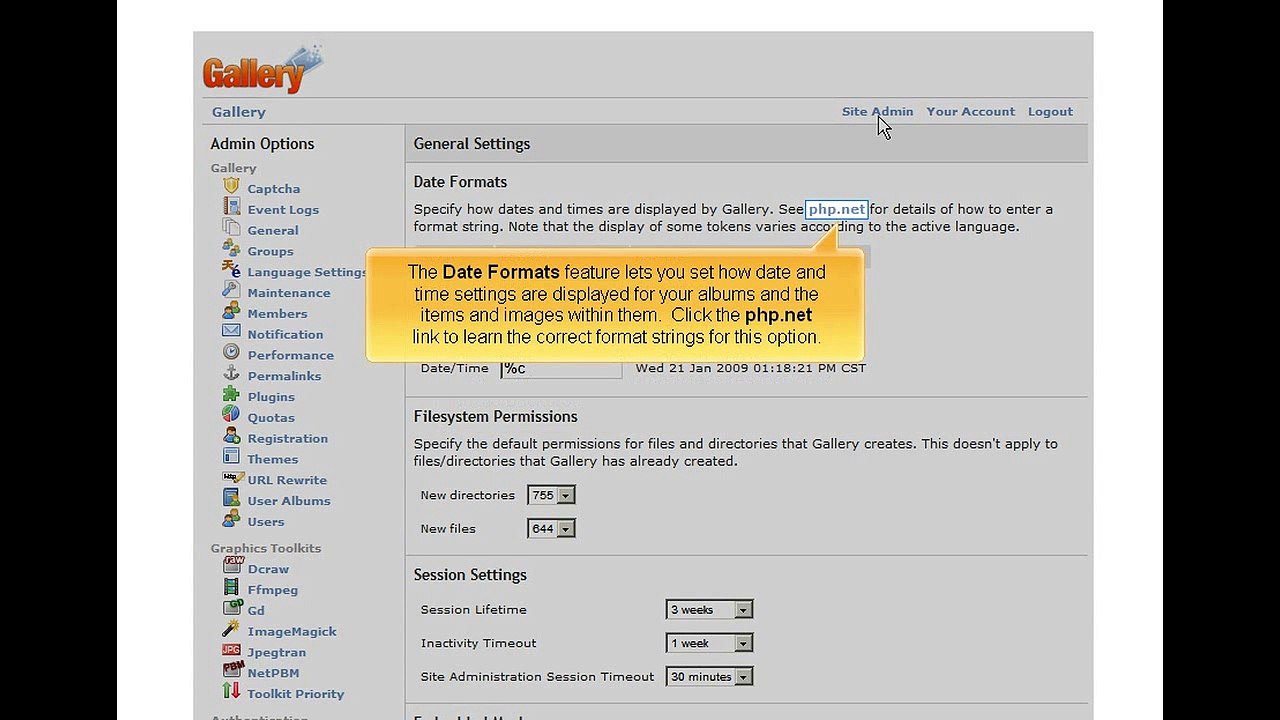
Task: Open the Permalinks link
Action: (x=285, y=377)
